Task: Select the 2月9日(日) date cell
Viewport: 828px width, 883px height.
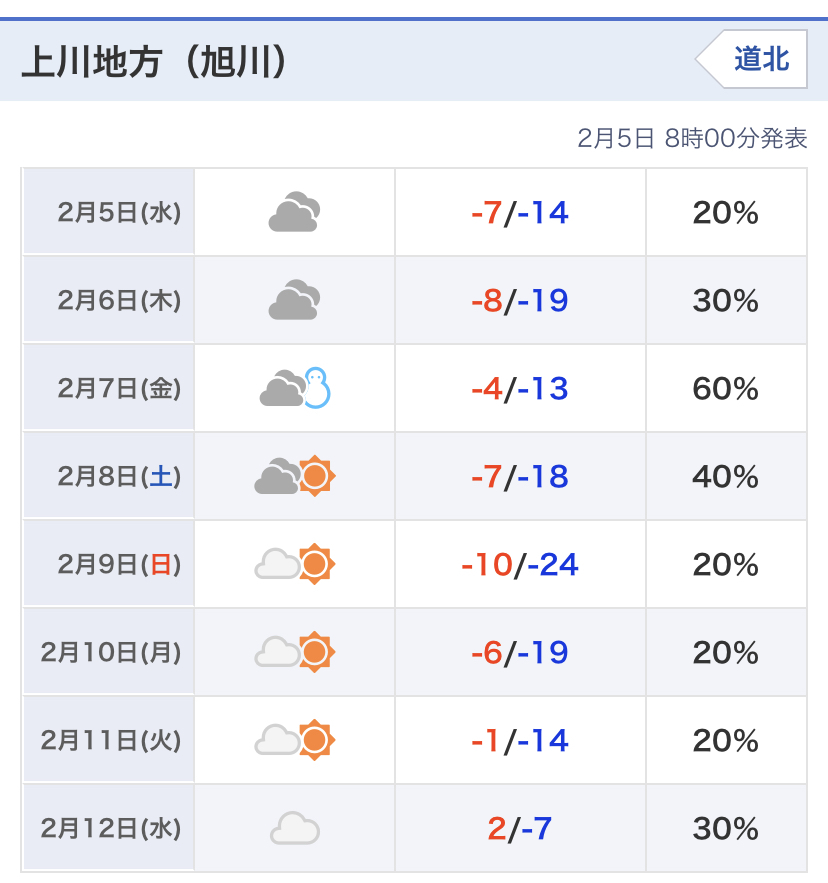Action: [x=119, y=565]
